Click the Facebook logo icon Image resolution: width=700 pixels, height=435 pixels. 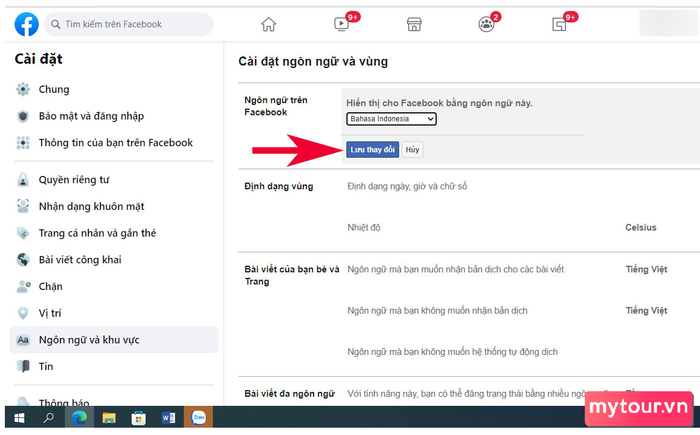click(26, 24)
